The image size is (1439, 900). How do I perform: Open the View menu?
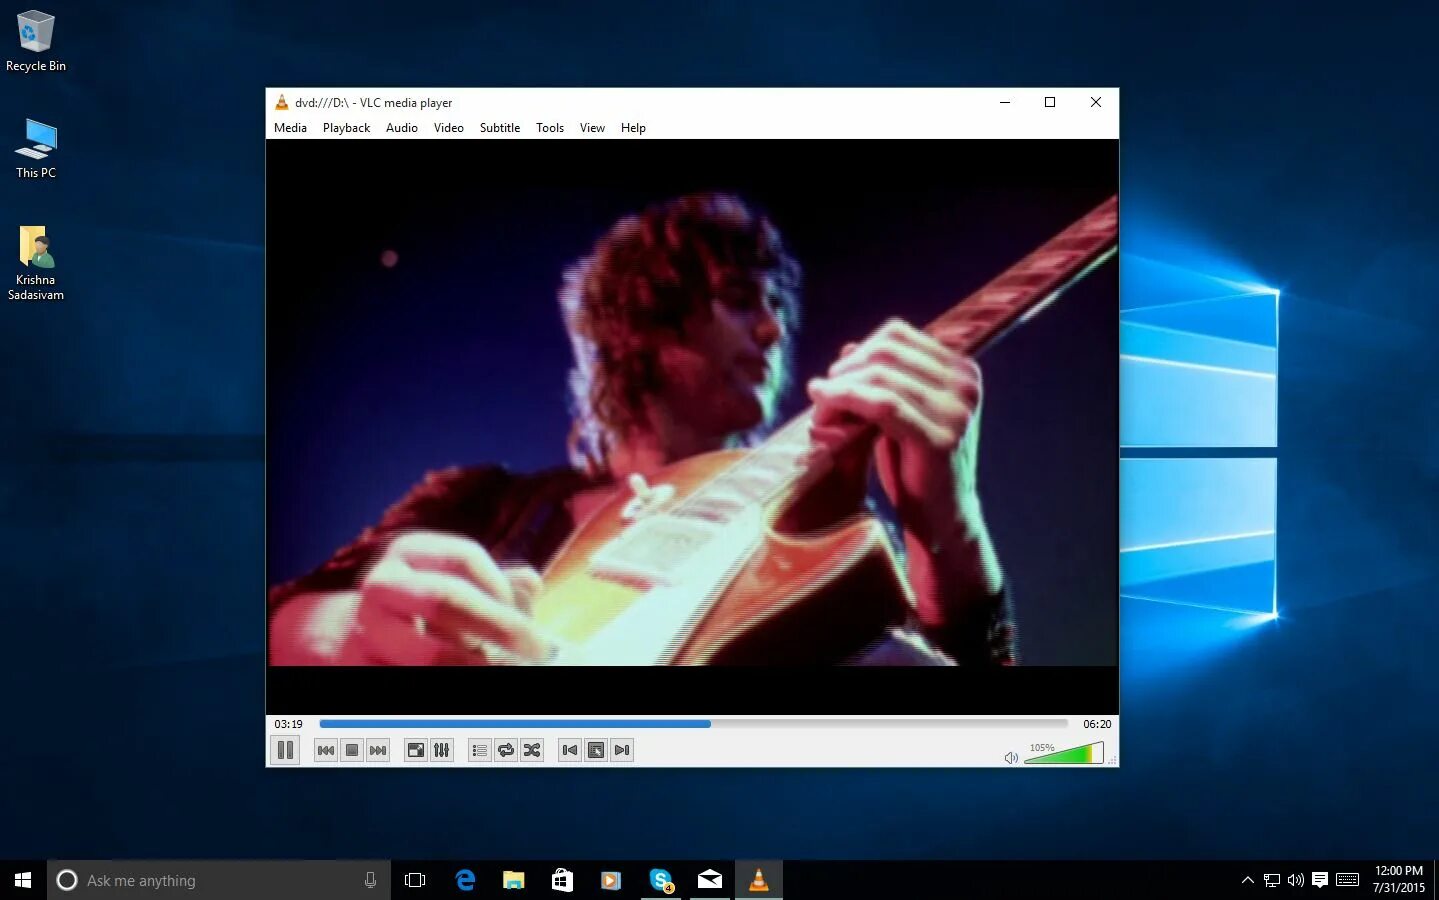pos(592,128)
